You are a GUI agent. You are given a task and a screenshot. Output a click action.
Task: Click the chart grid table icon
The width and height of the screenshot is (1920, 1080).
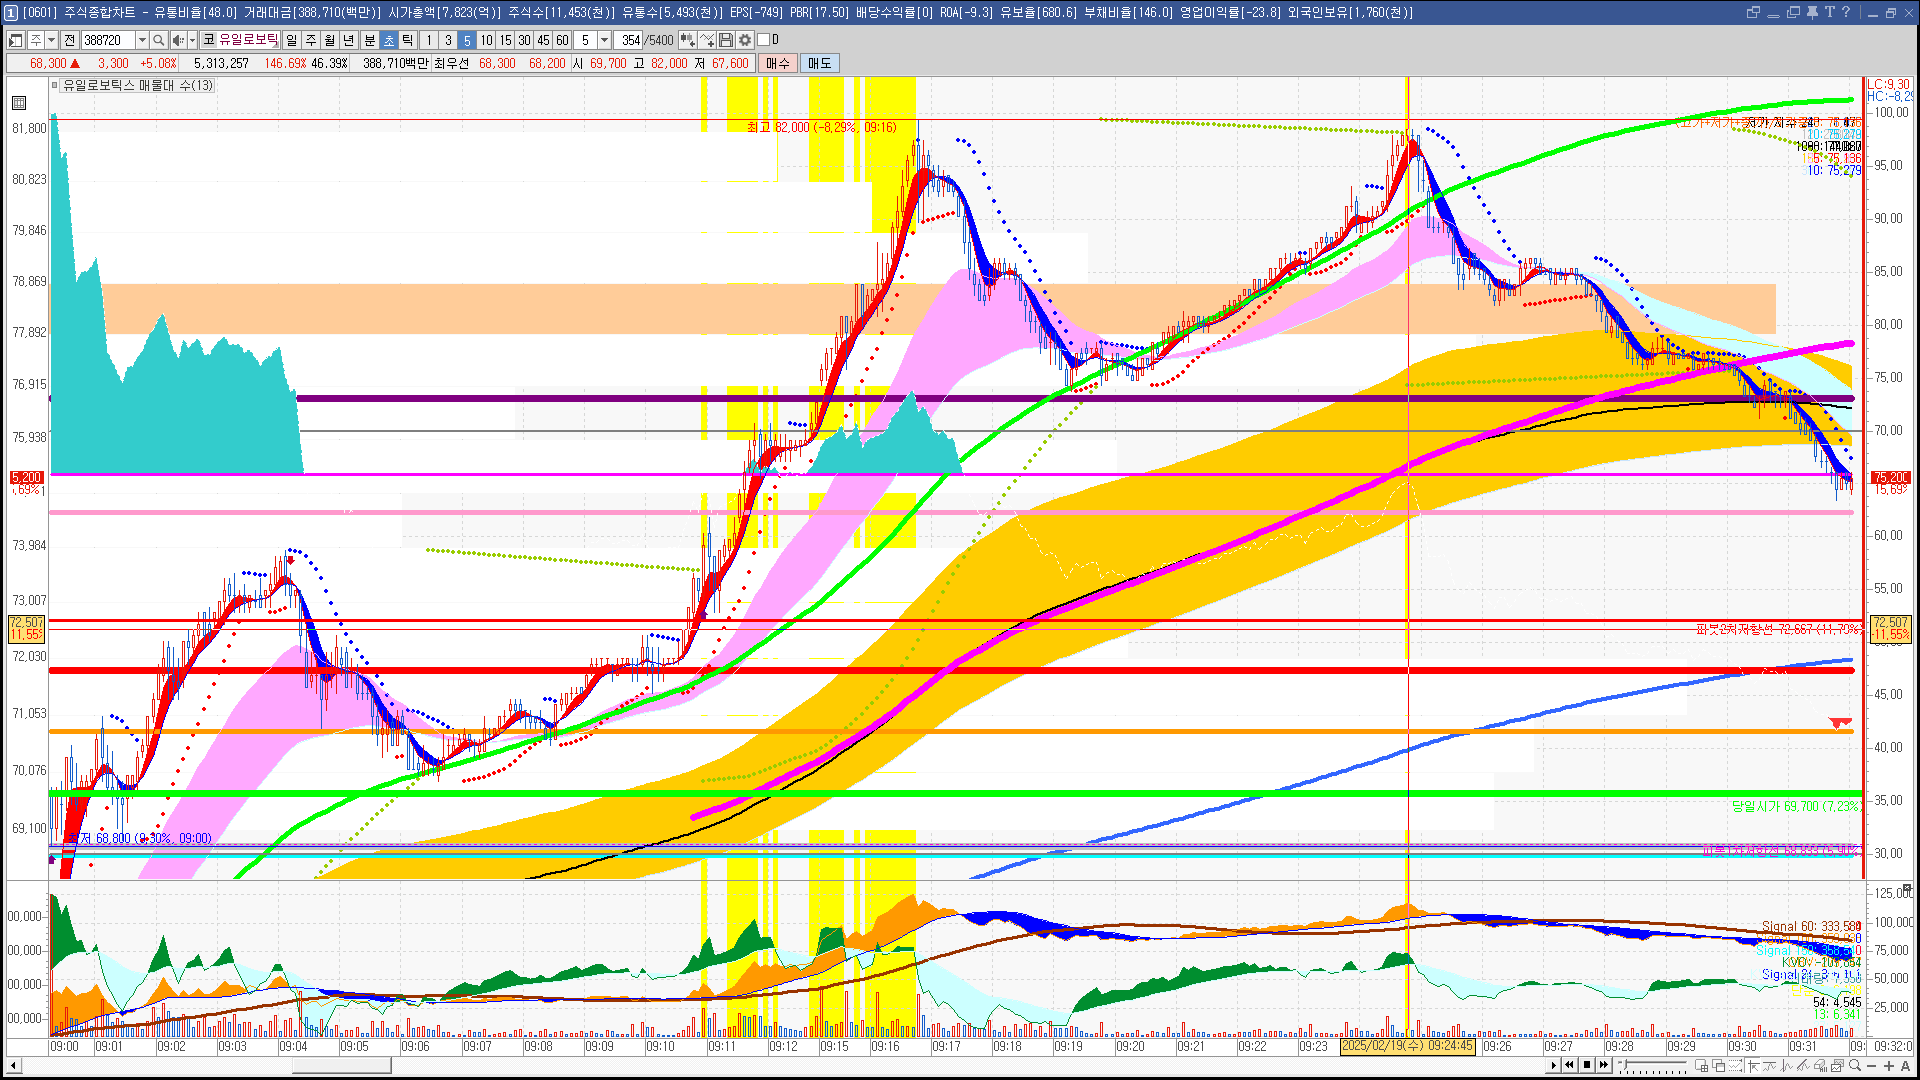click(x=18, y=103)
